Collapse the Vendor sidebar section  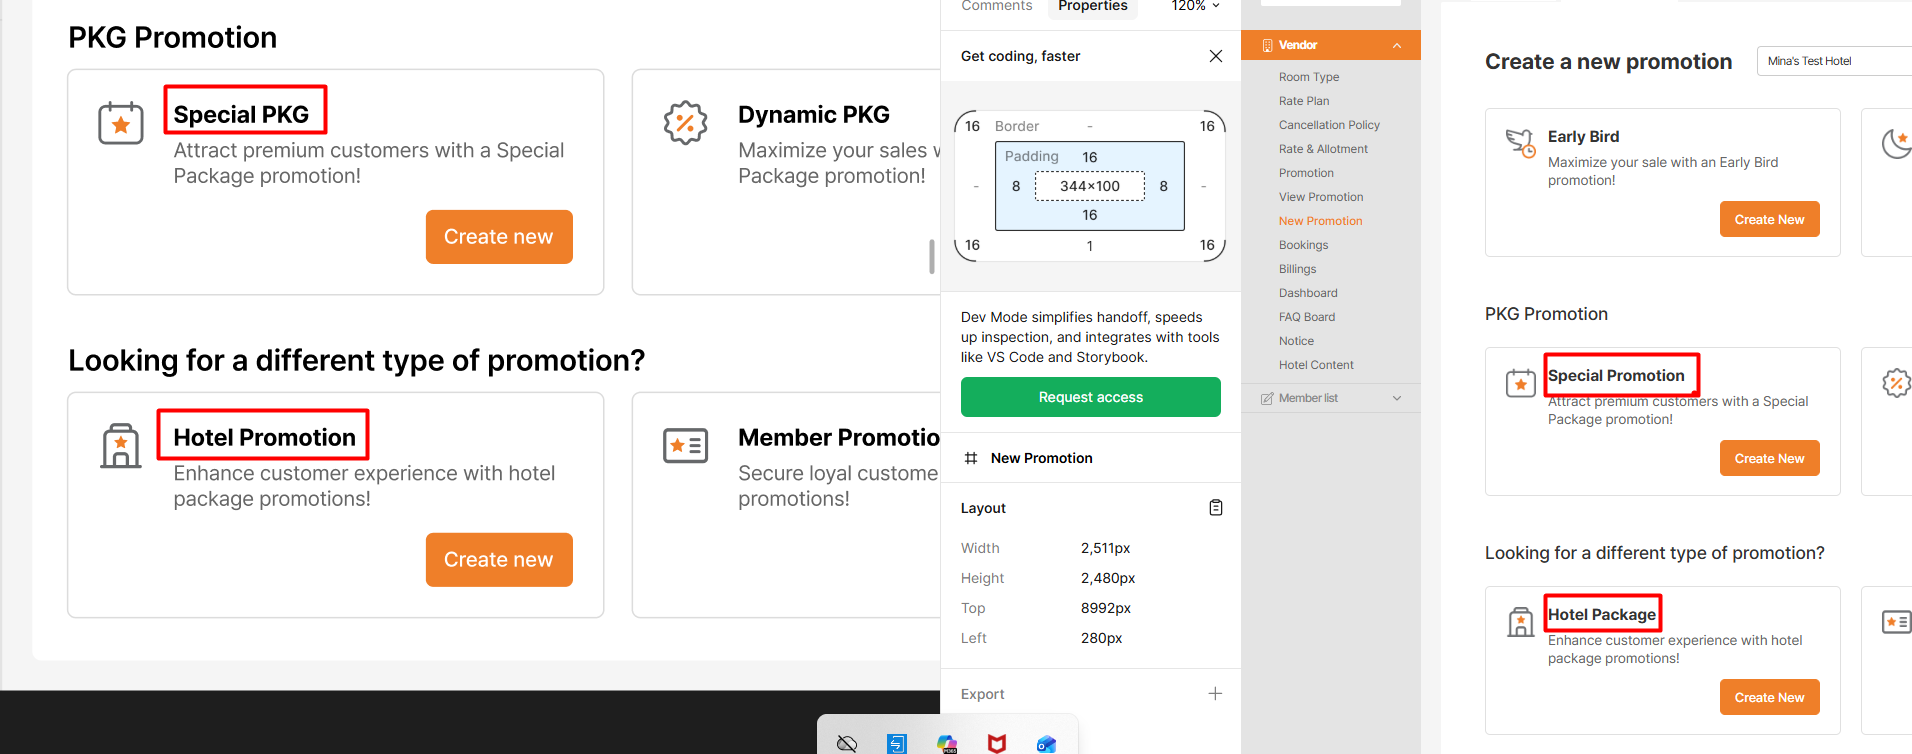[x=1397, y=45]
